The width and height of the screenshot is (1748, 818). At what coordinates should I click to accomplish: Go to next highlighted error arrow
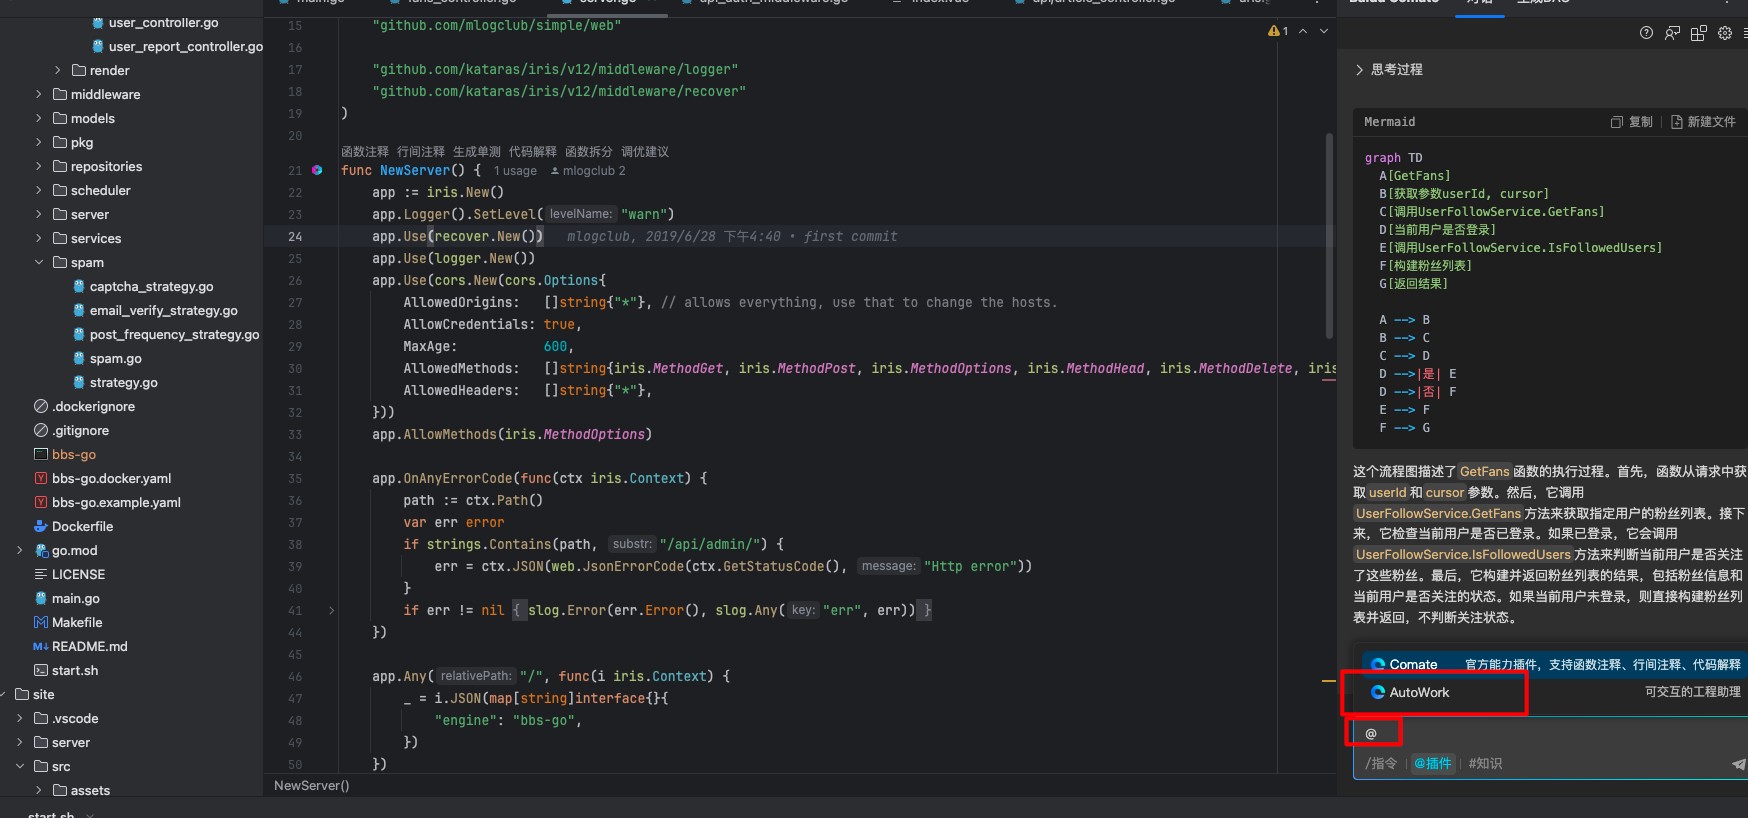(1324, 31)
